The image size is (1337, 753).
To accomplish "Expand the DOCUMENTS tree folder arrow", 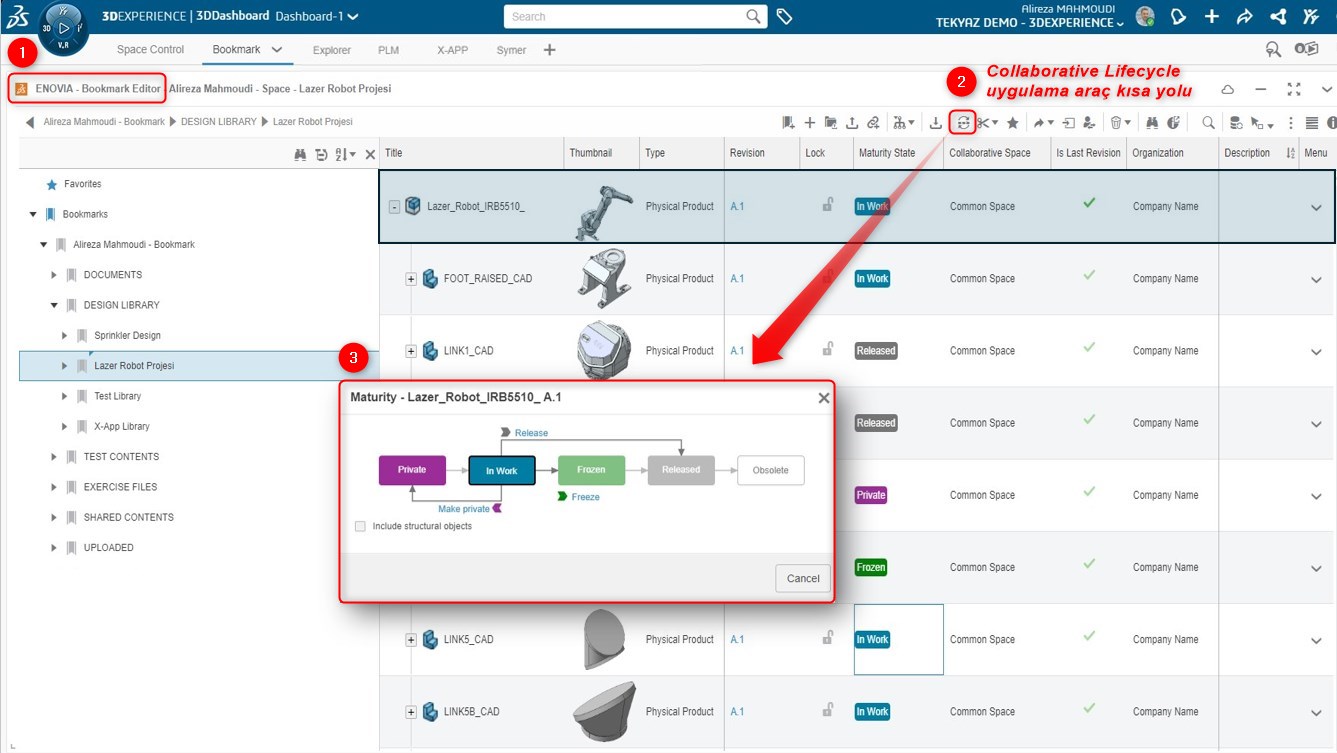I will pos(54,275).
